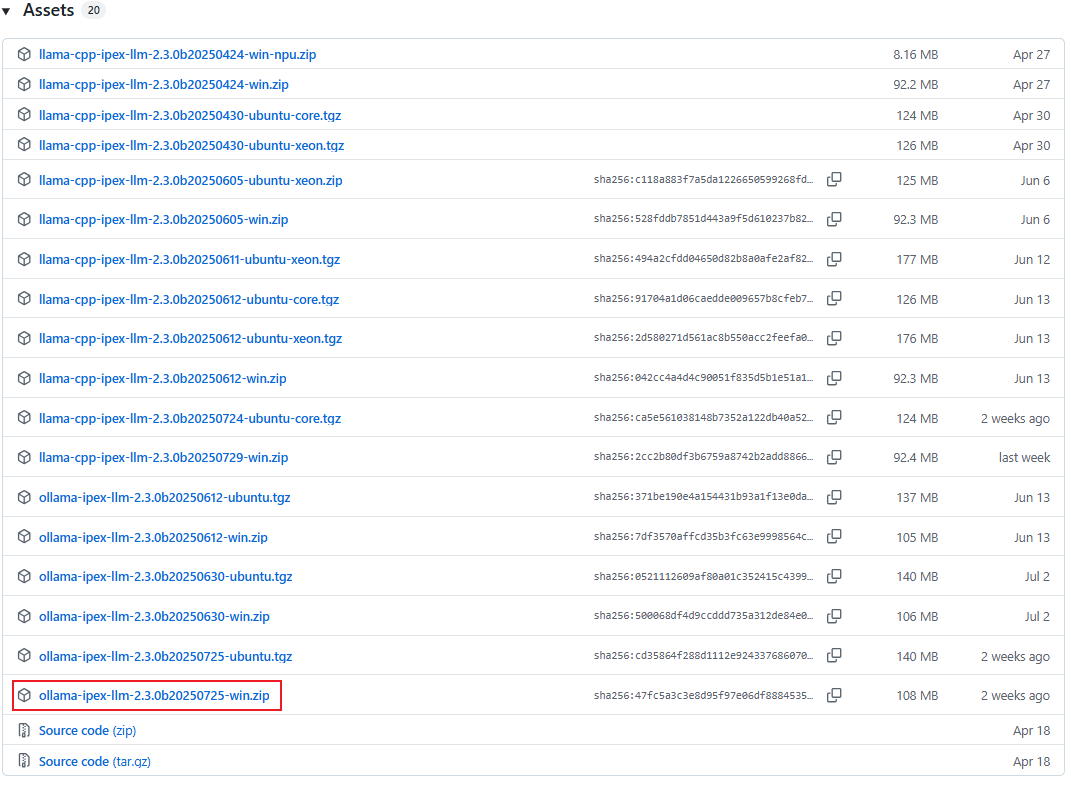Click the 108 MB size value
The height and width of the screenshot is (785, 1071).
[x=917, y=696]
